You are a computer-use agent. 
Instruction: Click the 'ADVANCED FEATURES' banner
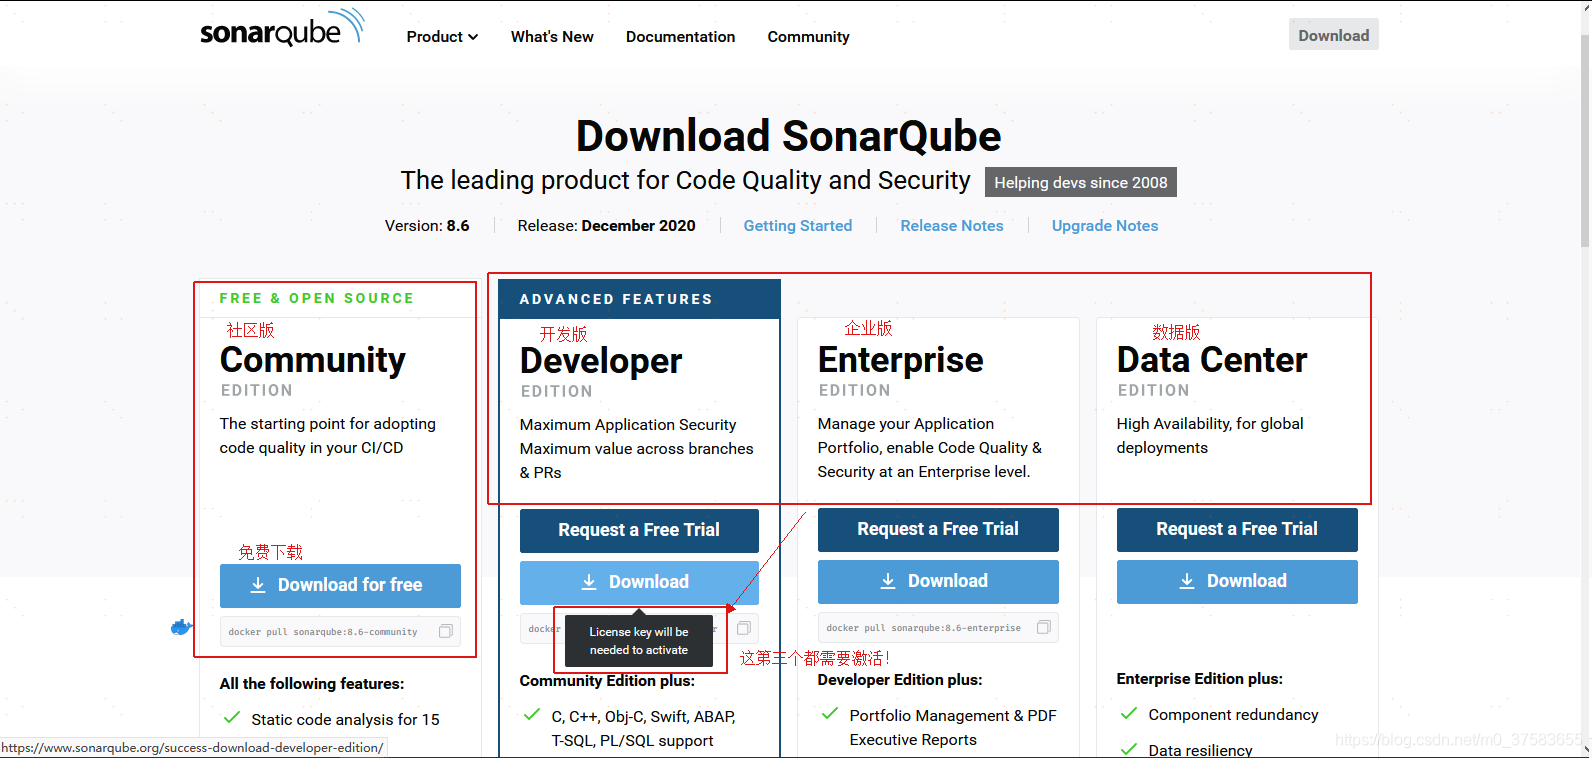tap(639, 299)
